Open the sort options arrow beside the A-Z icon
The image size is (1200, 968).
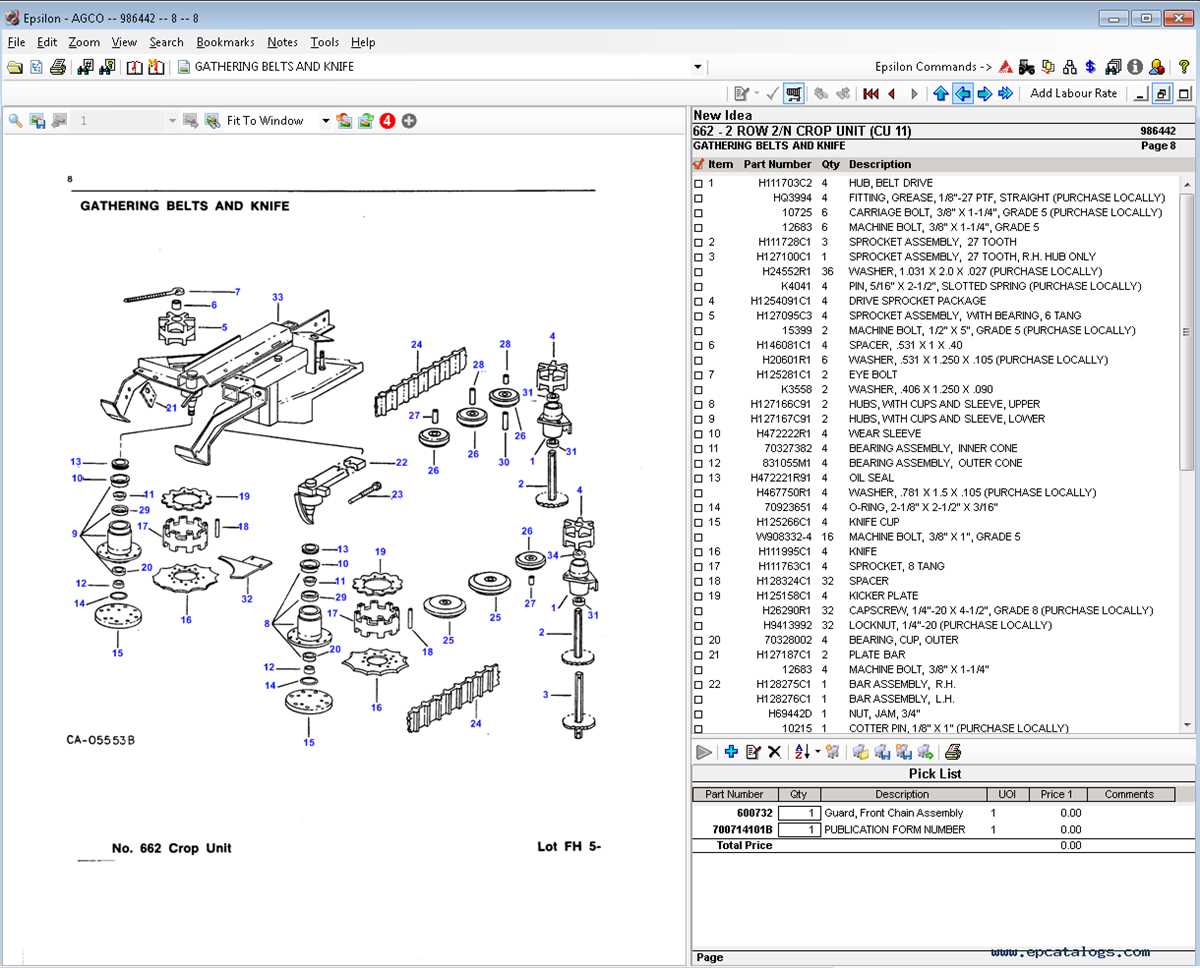point(817,752)
